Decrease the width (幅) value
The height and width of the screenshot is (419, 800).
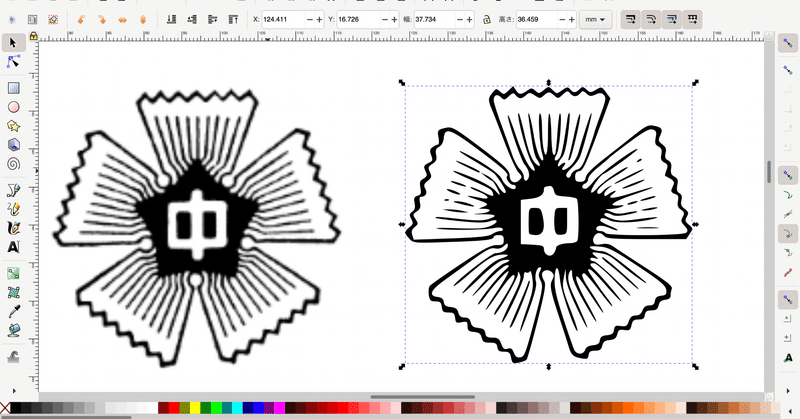tap(460, 19)
